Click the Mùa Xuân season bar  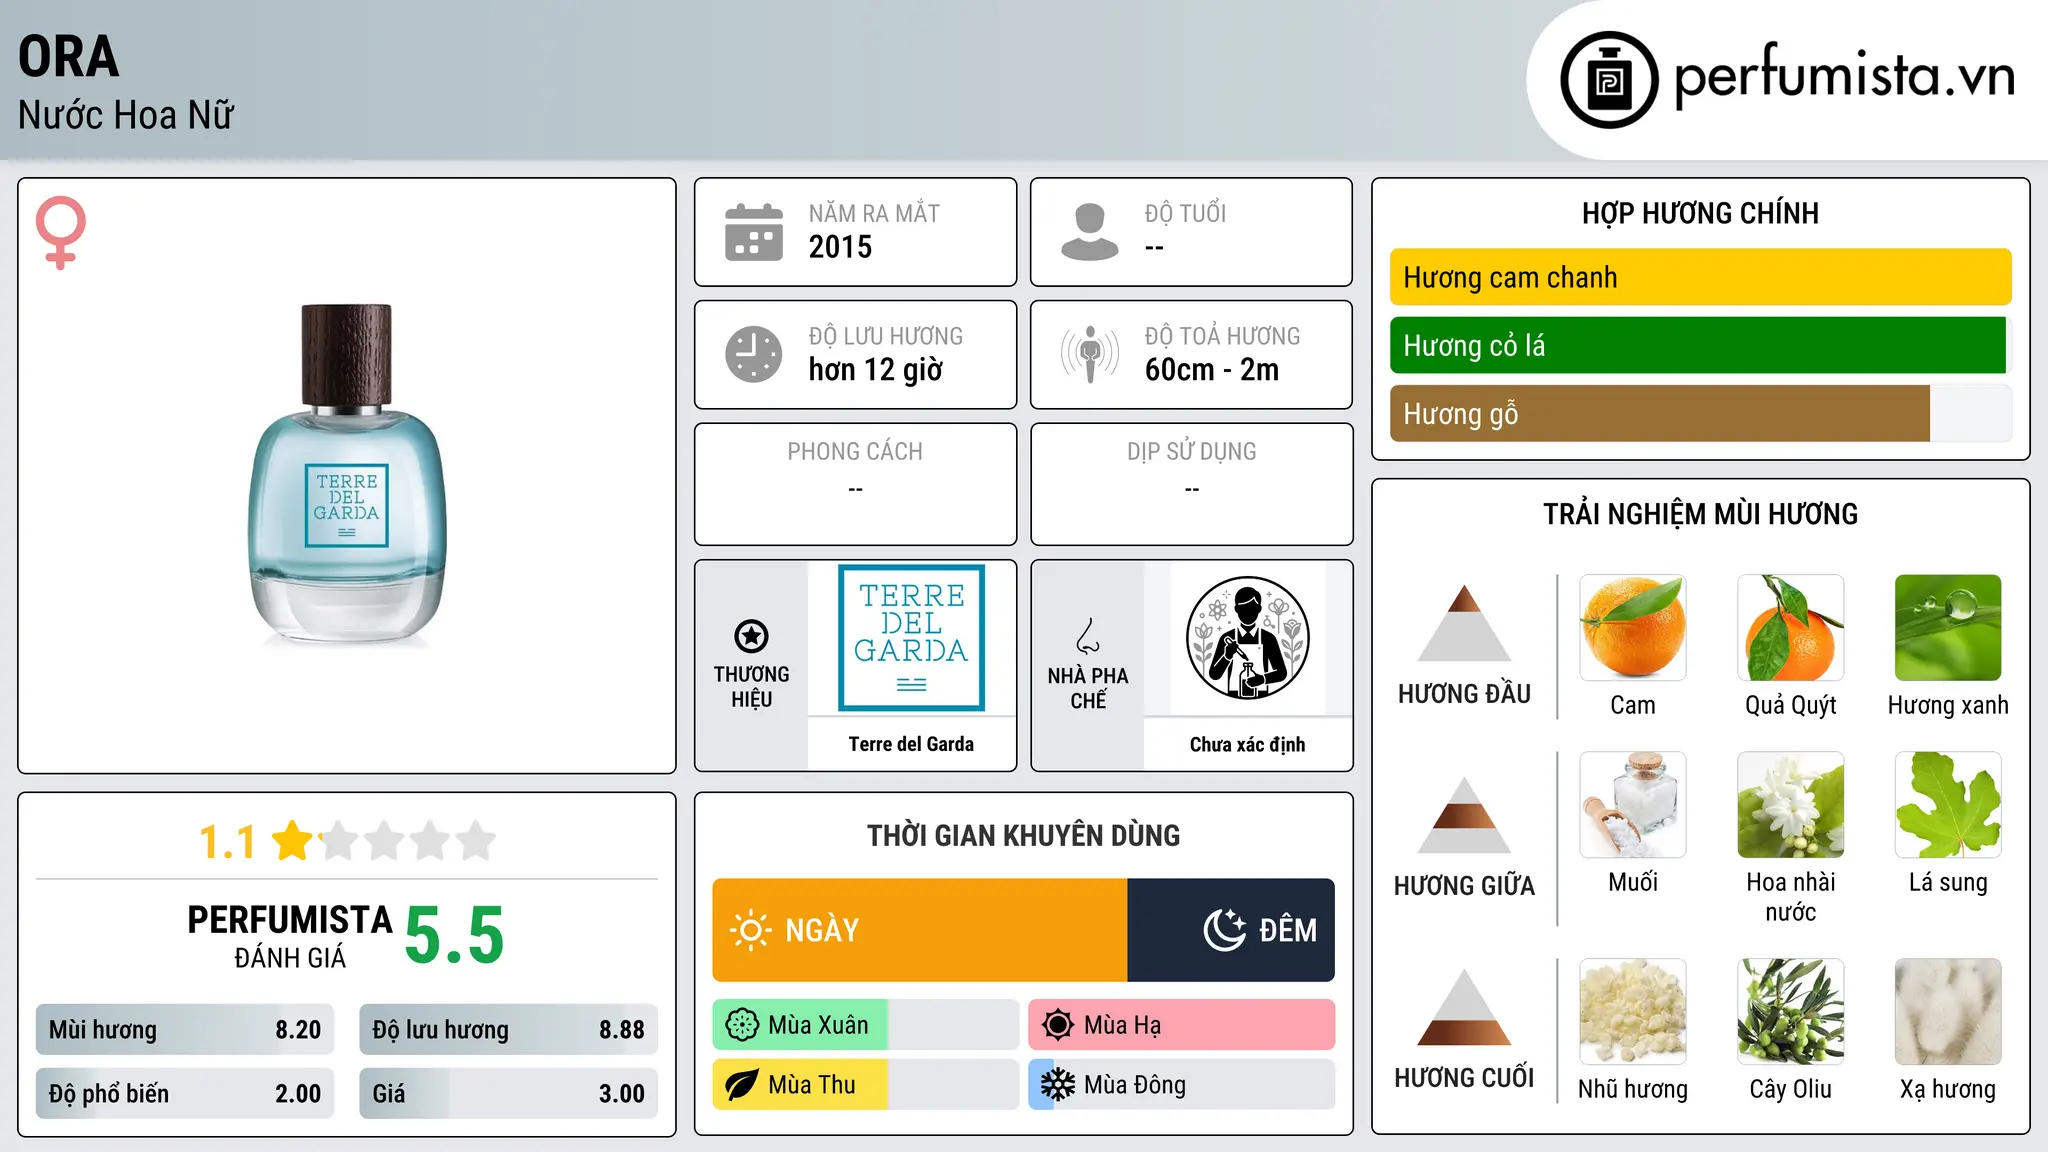click(866, 1025)
